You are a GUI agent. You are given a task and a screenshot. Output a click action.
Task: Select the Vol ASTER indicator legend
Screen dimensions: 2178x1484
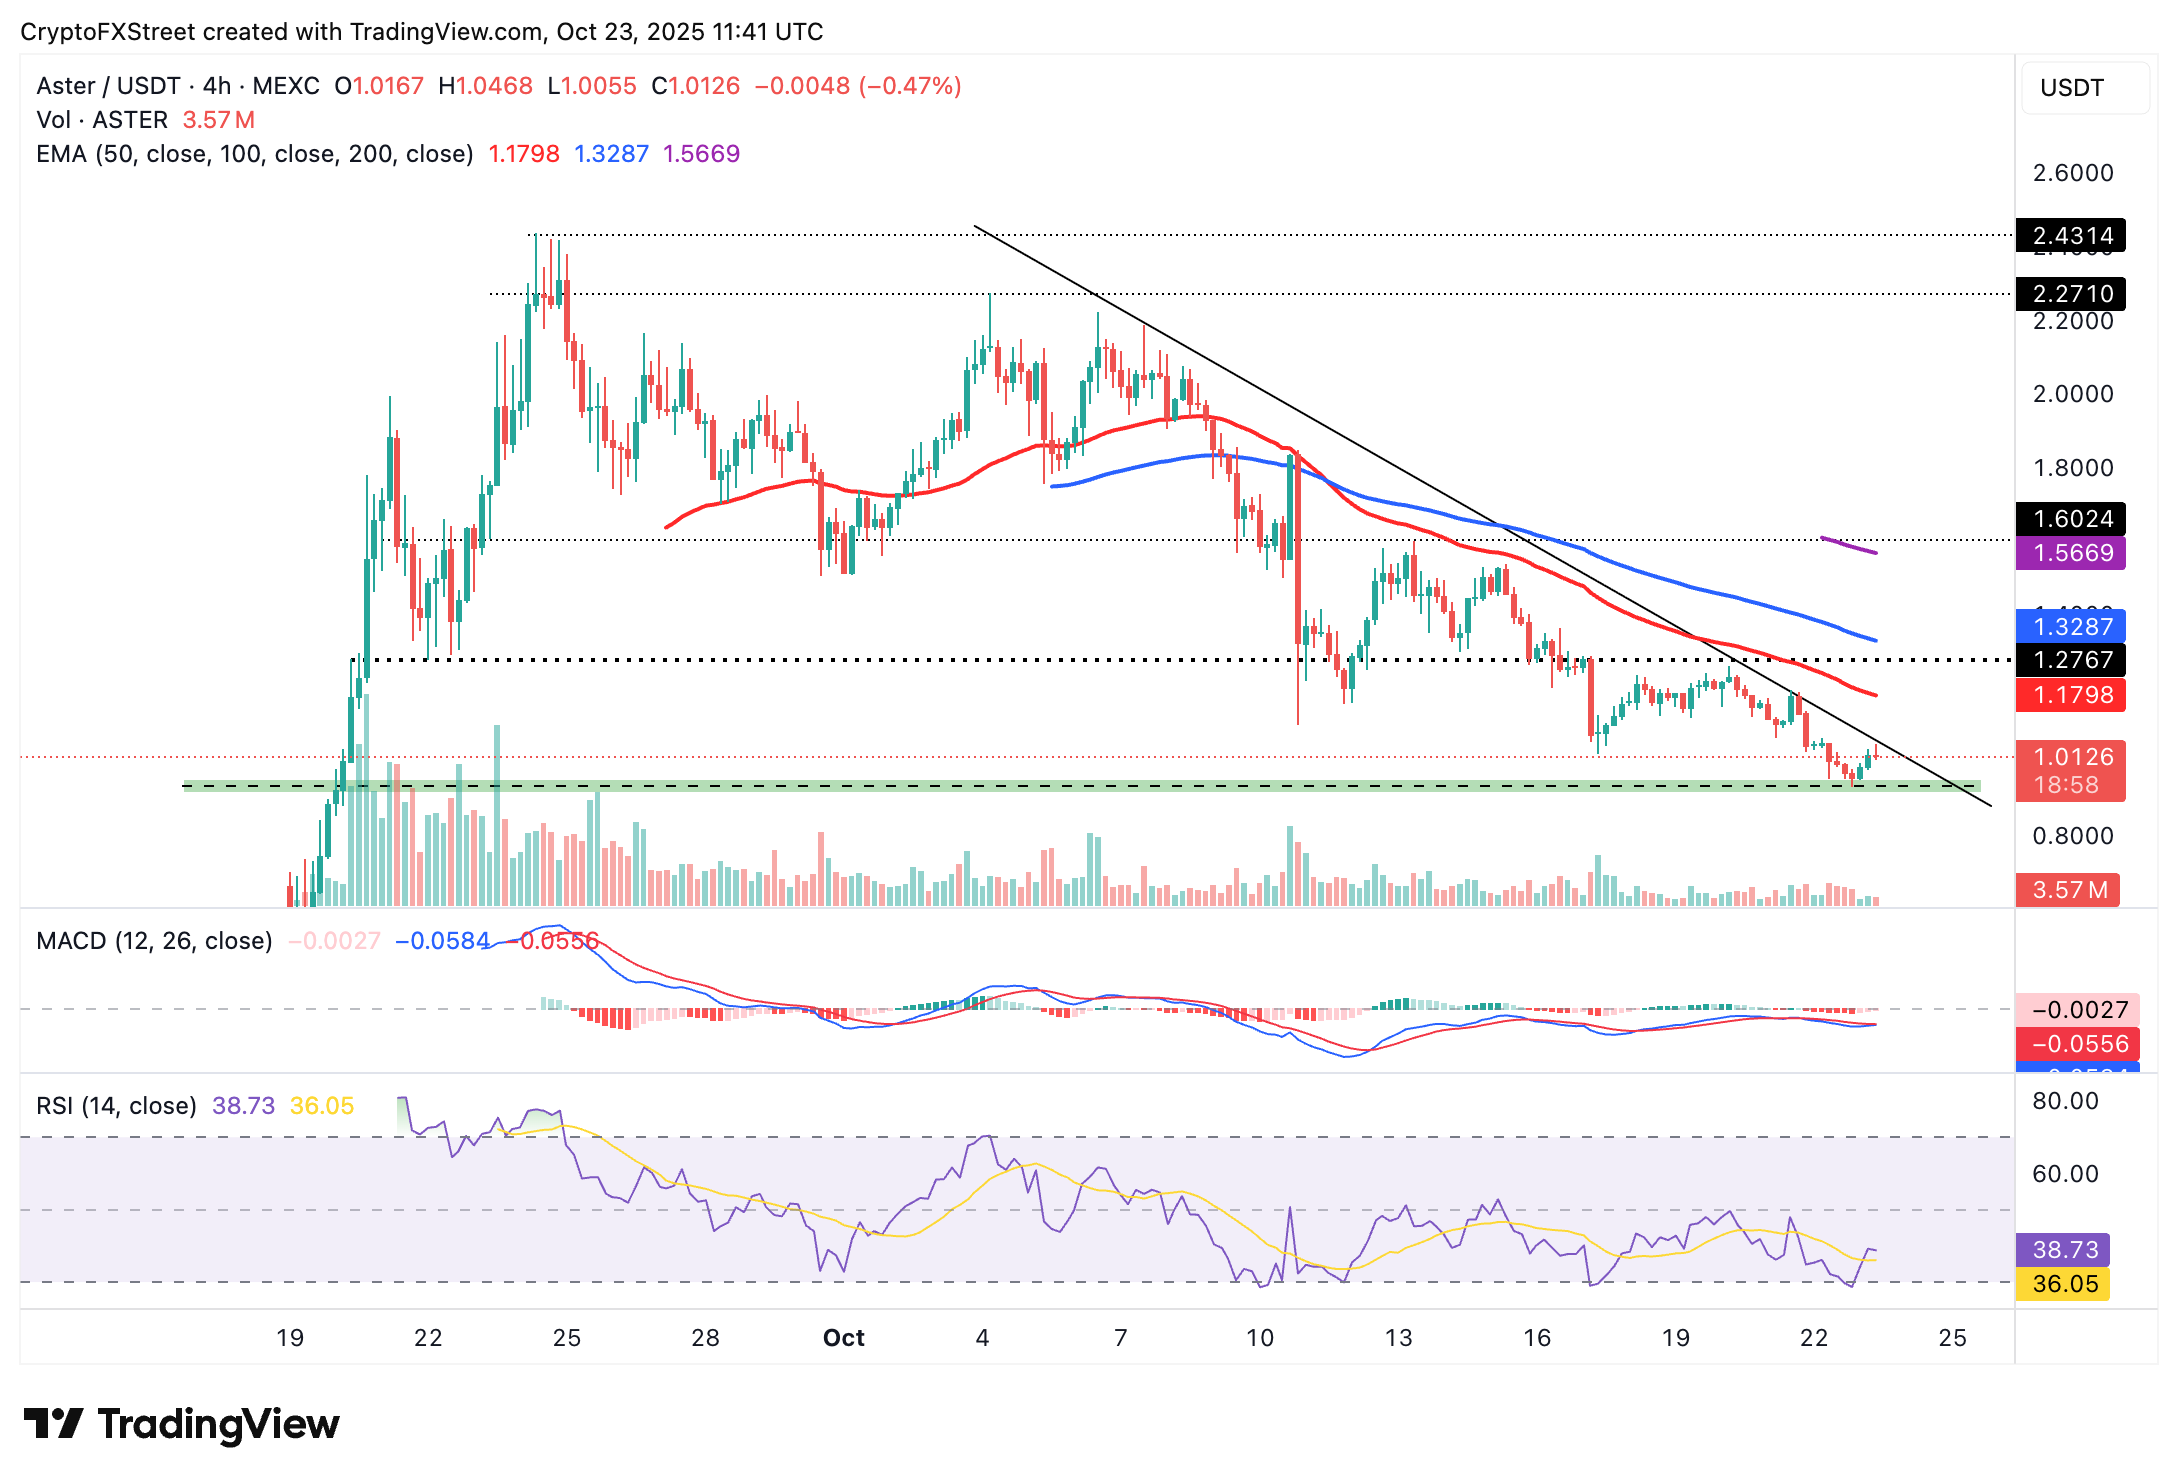[x=101, y=120]
